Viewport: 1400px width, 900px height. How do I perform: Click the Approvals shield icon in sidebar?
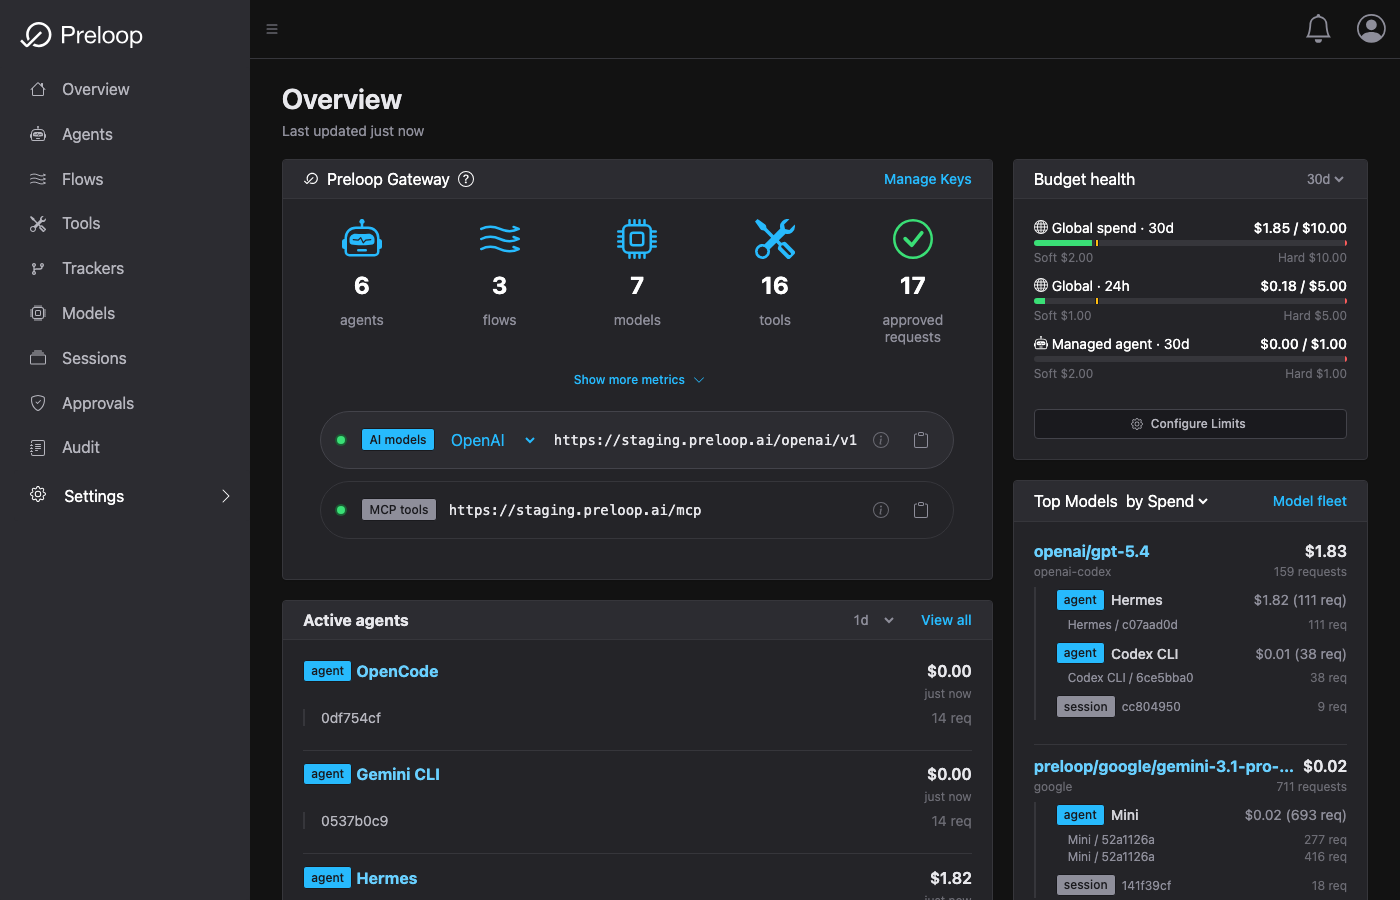[x=38, y=403]
